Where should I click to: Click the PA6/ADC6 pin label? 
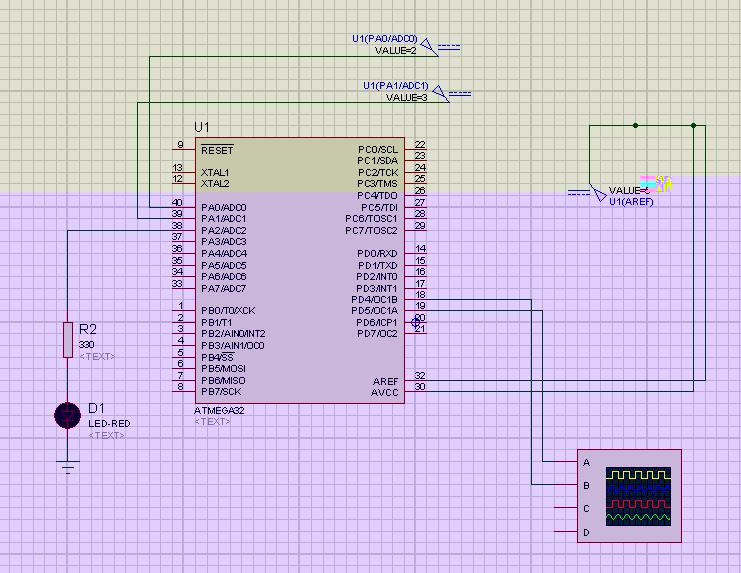(224, 276)
